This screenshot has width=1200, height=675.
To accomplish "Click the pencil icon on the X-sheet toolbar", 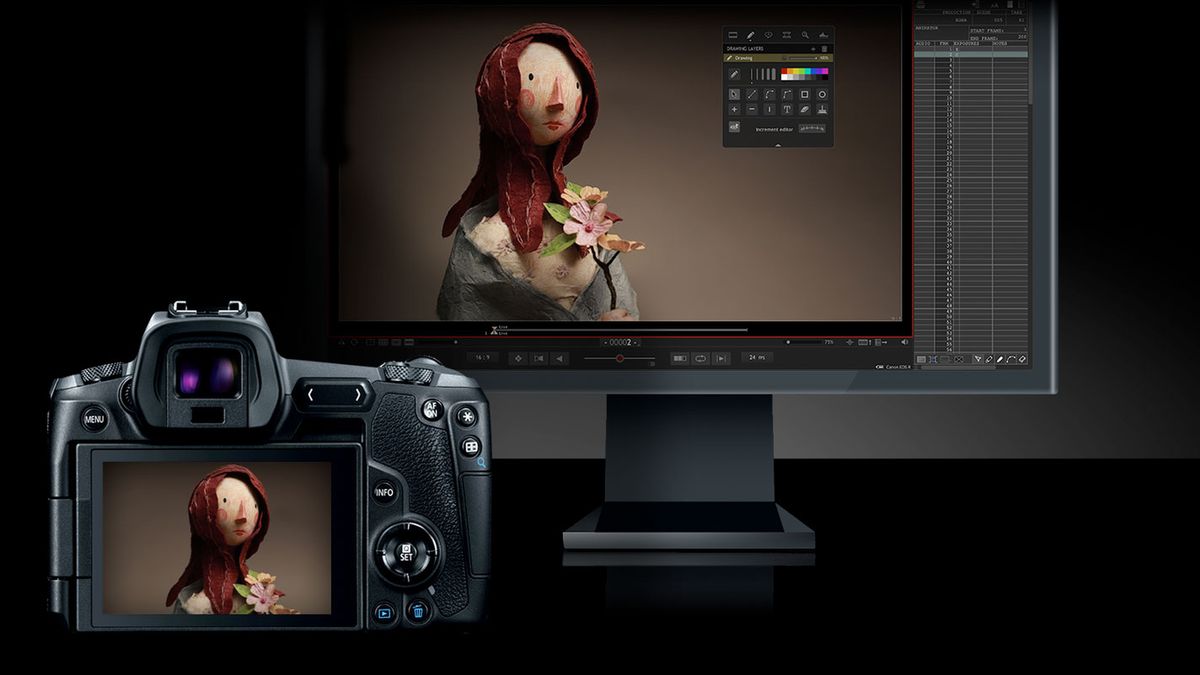I will (989, 358).
